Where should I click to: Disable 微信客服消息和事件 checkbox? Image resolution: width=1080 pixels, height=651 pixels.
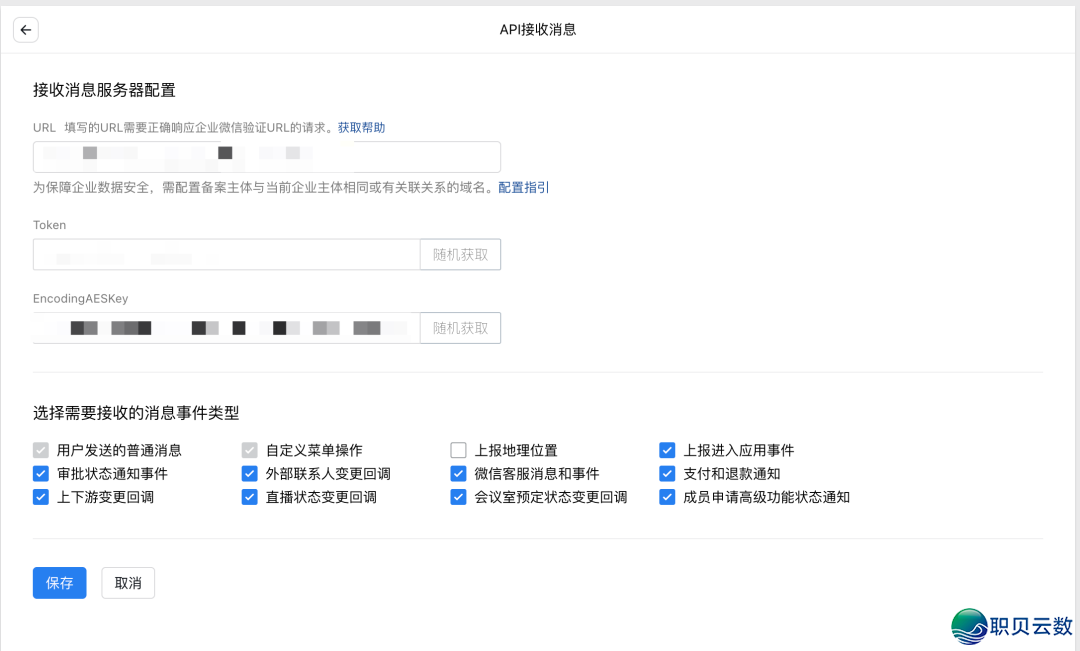[459, 473]
